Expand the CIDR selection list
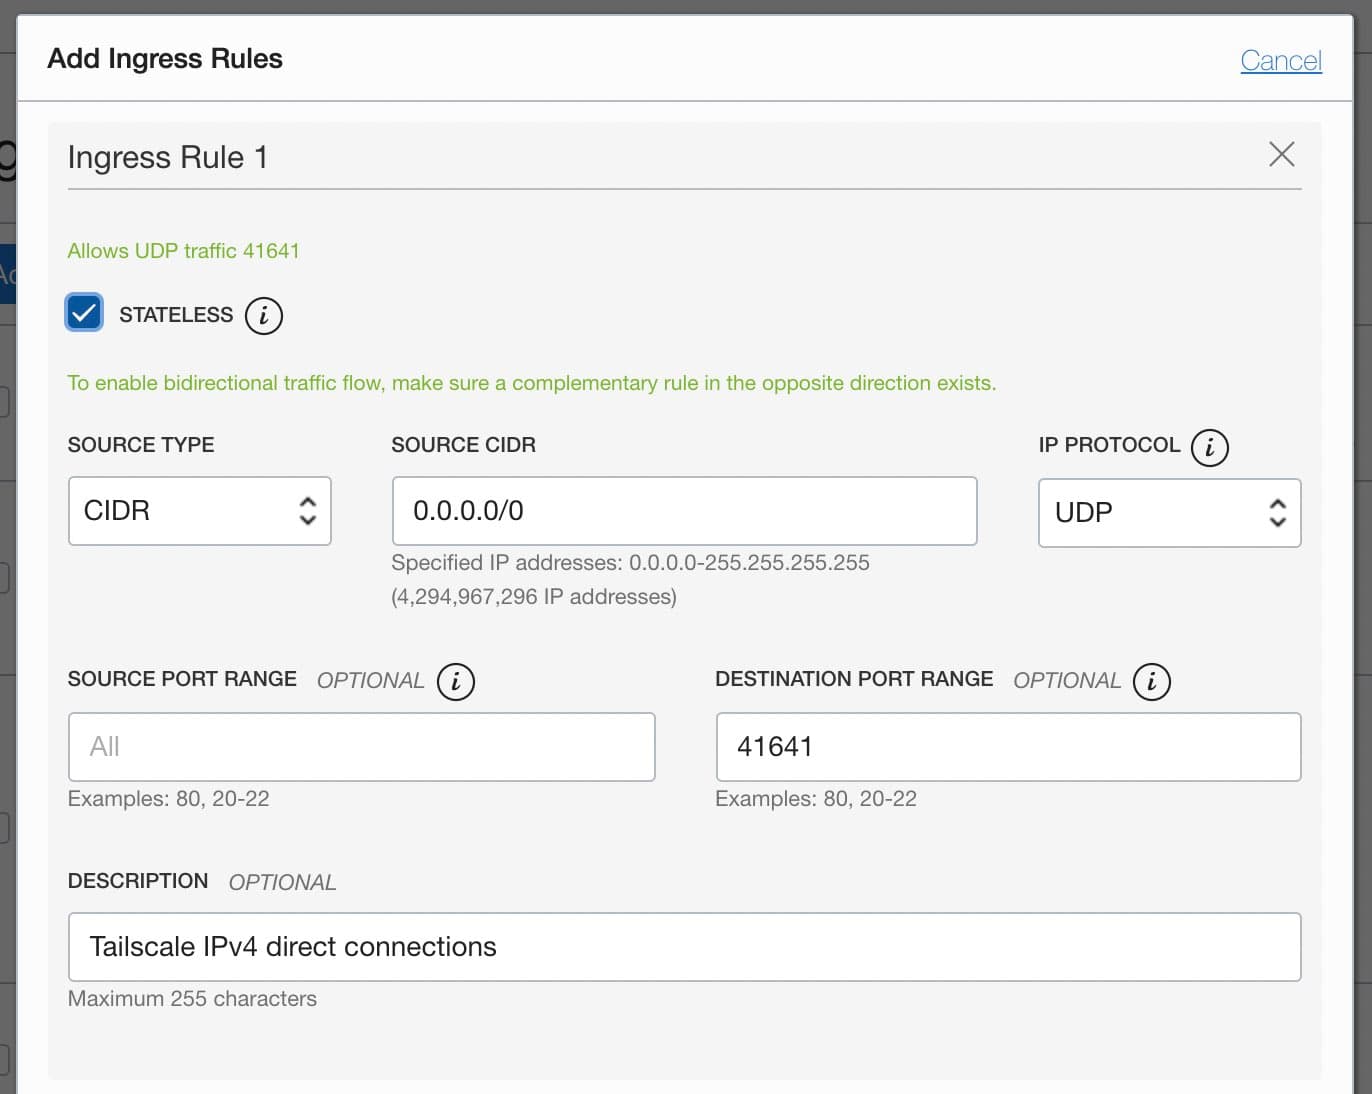This screenshot has width=1372, height=1094. coord(199,511)
